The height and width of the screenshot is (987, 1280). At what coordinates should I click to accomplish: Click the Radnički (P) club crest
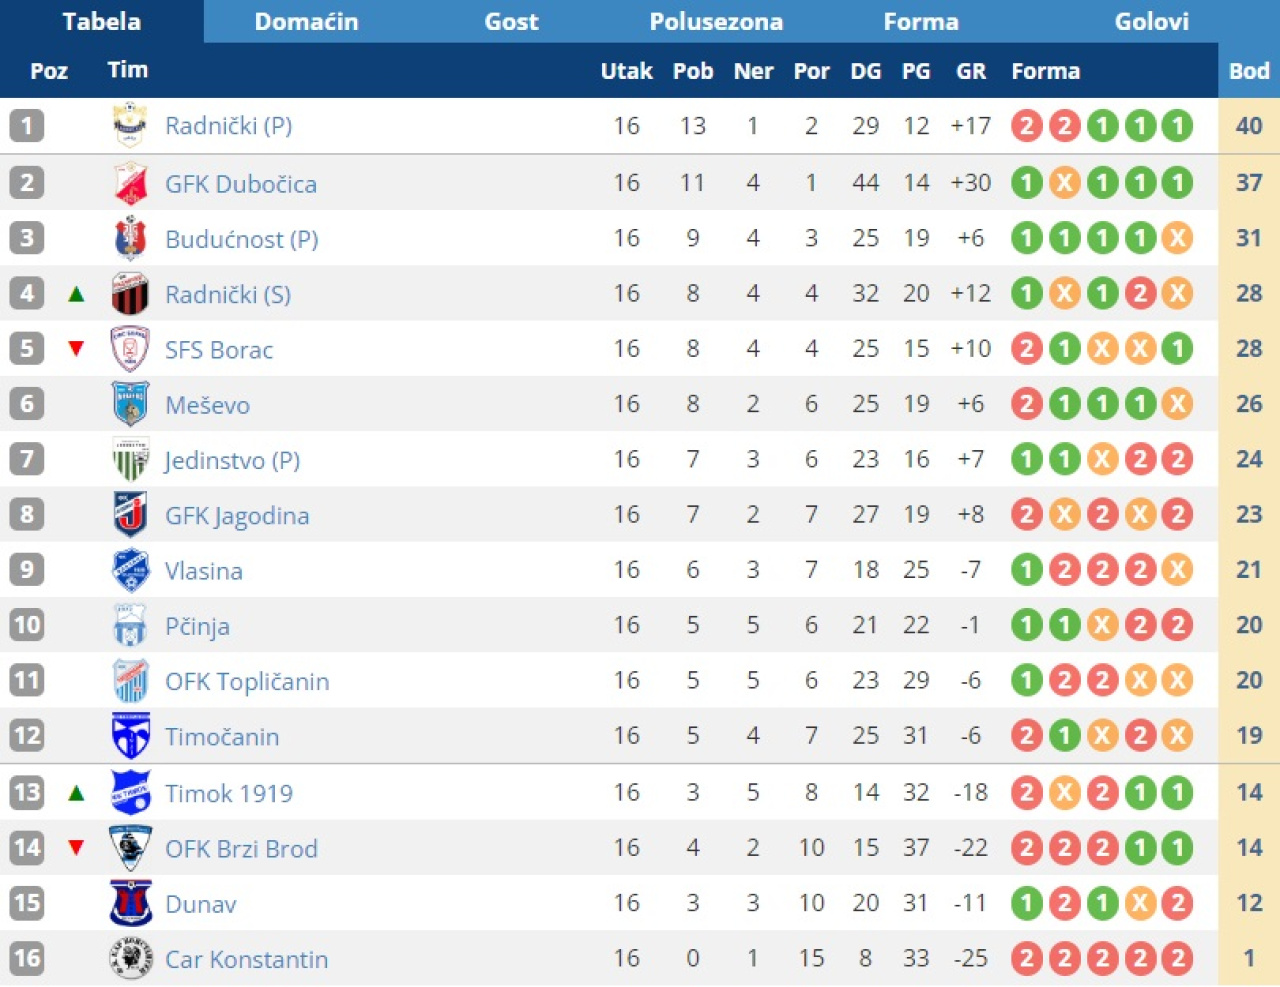click(130, 126)
